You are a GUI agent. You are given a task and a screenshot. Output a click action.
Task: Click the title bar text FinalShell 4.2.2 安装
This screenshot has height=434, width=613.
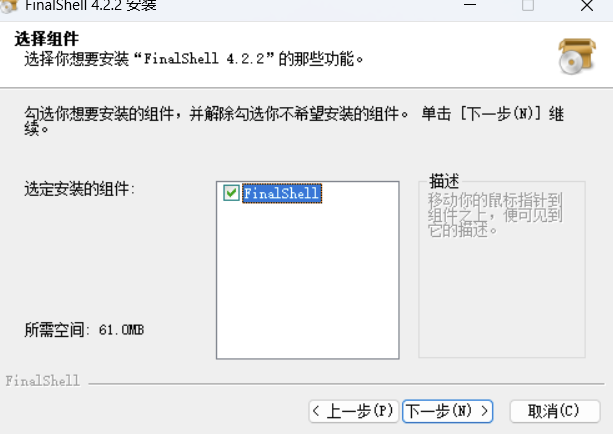91,5
